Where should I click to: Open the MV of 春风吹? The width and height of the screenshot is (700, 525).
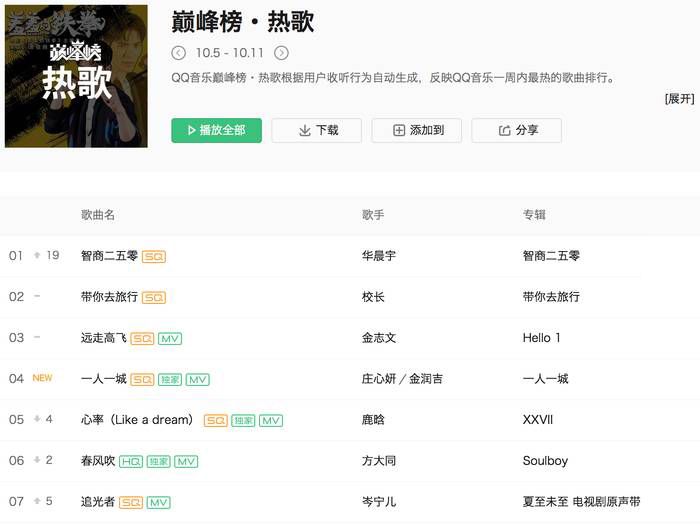click(186, 462)
